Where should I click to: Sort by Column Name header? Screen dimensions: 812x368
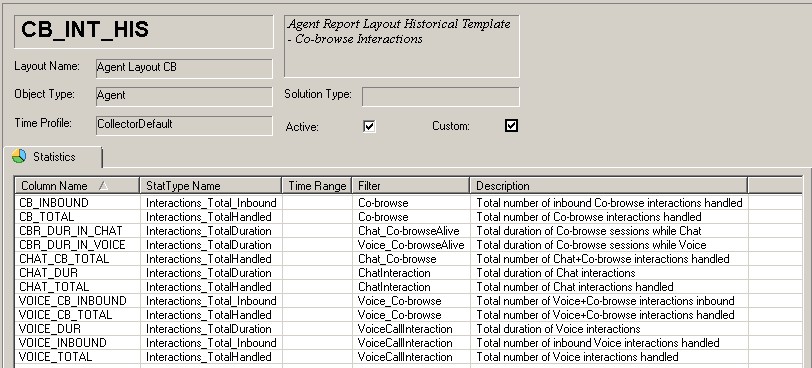pos(77,186)
